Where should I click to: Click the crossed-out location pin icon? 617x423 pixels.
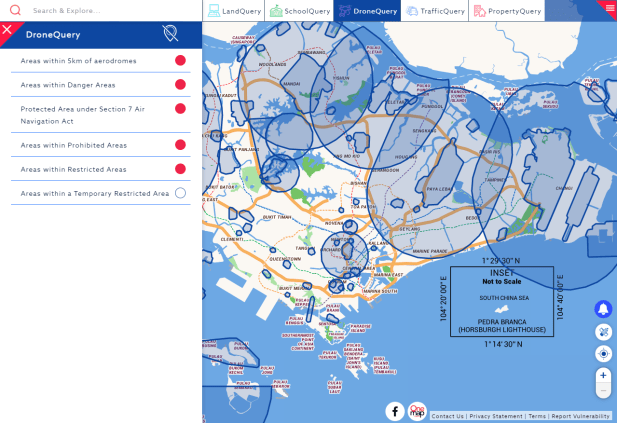(x=170, y=34)
